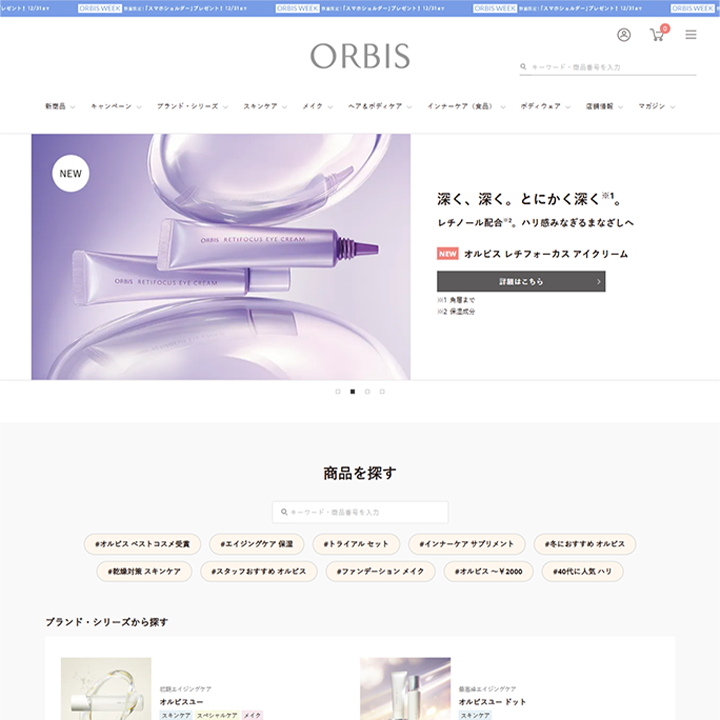Open the user account icon
720x720 pixels.
[624, 34]
